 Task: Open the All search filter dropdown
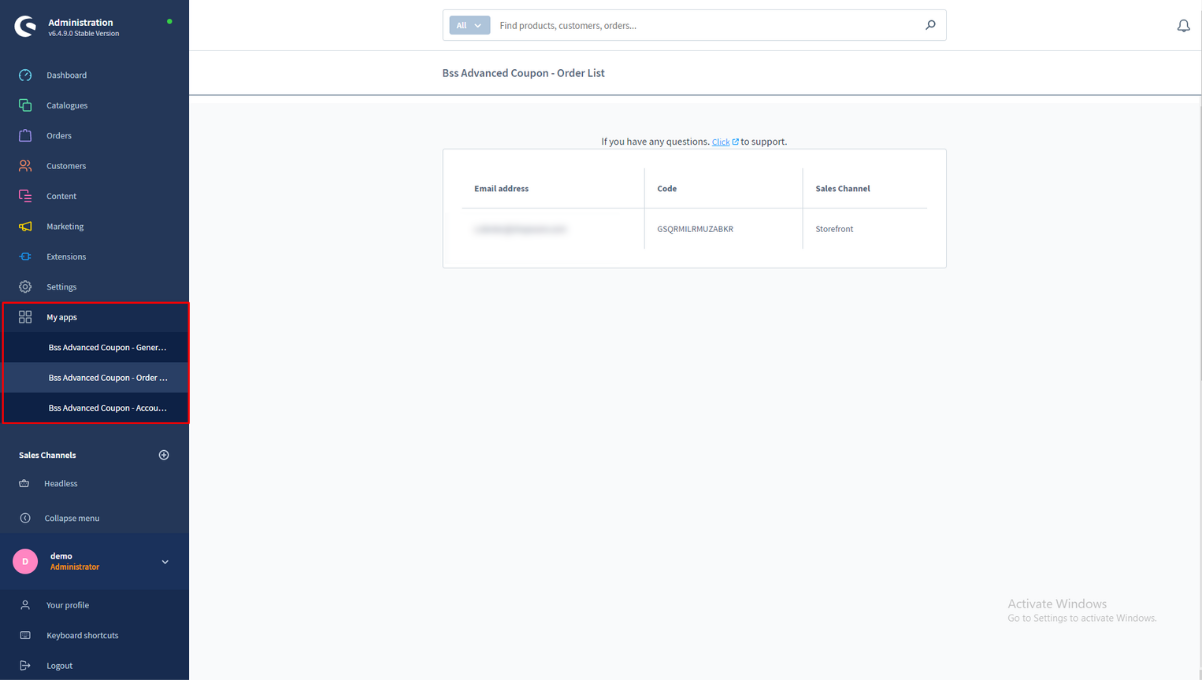click(469, 25)
